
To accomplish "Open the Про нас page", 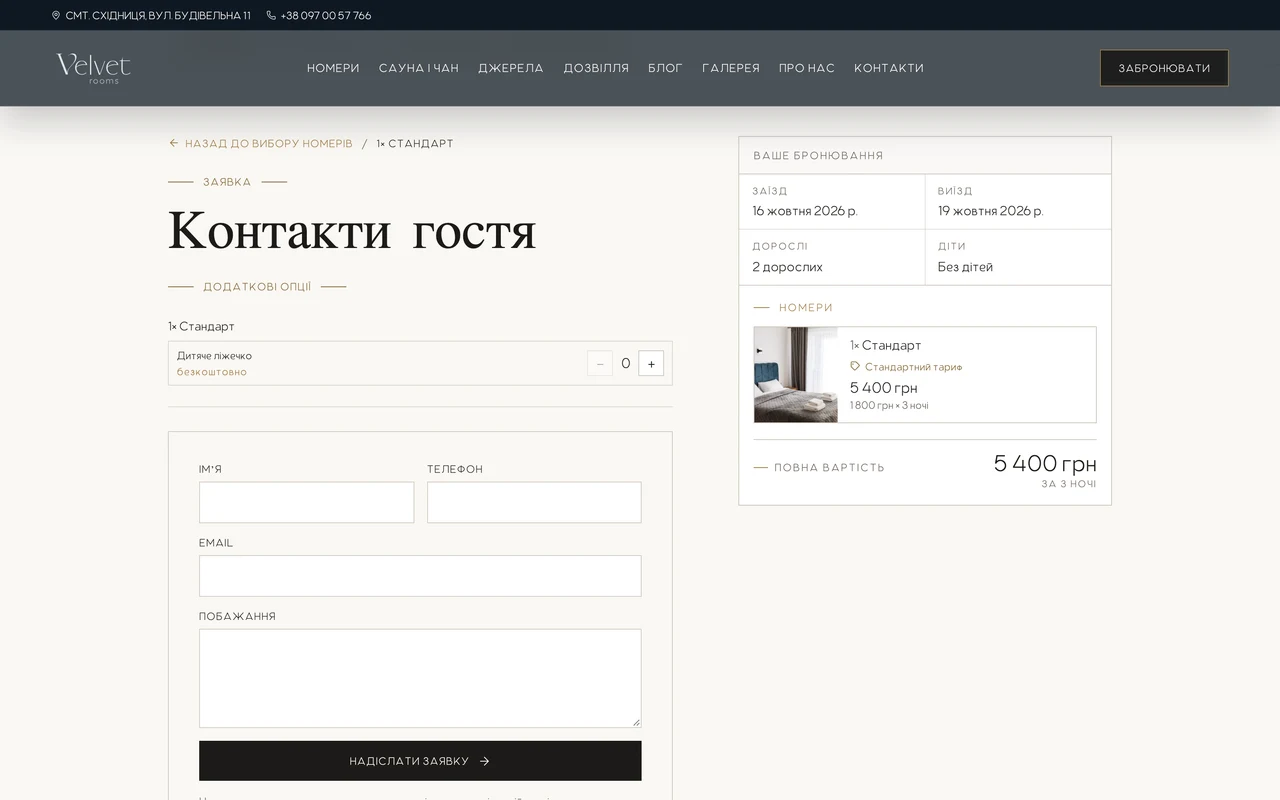I will click(x=807, y=68).
